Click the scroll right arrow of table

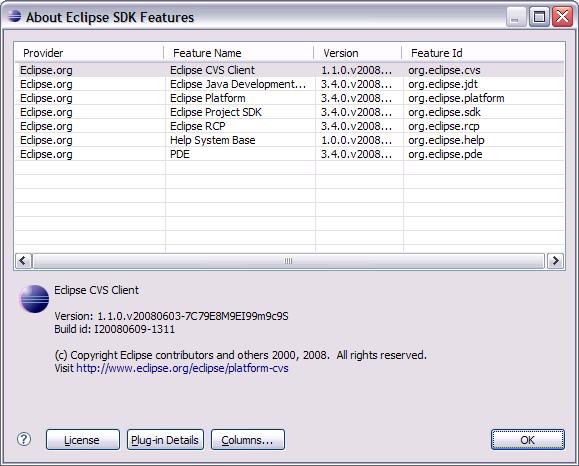tap(555, 261)
